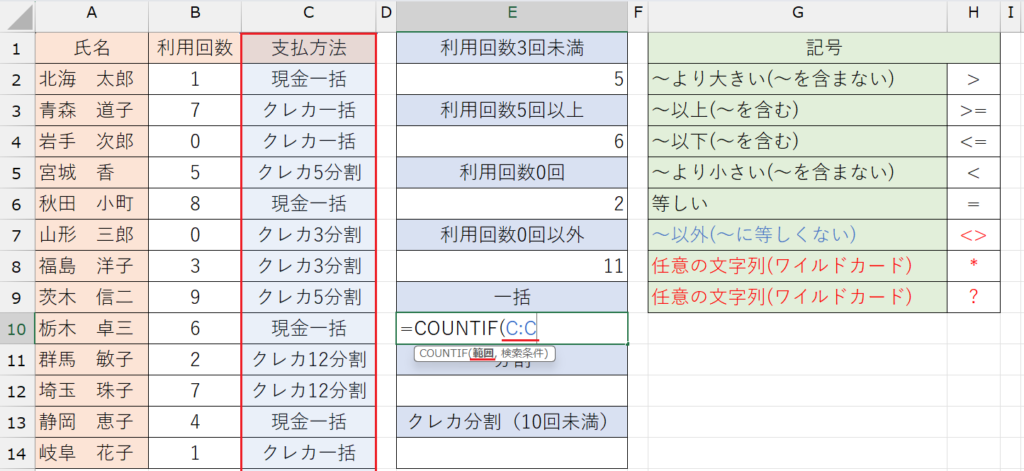Select the 氏名 header cell
Screen dimensions: 1024x471
pyautogui.click(x=91, y=48)
